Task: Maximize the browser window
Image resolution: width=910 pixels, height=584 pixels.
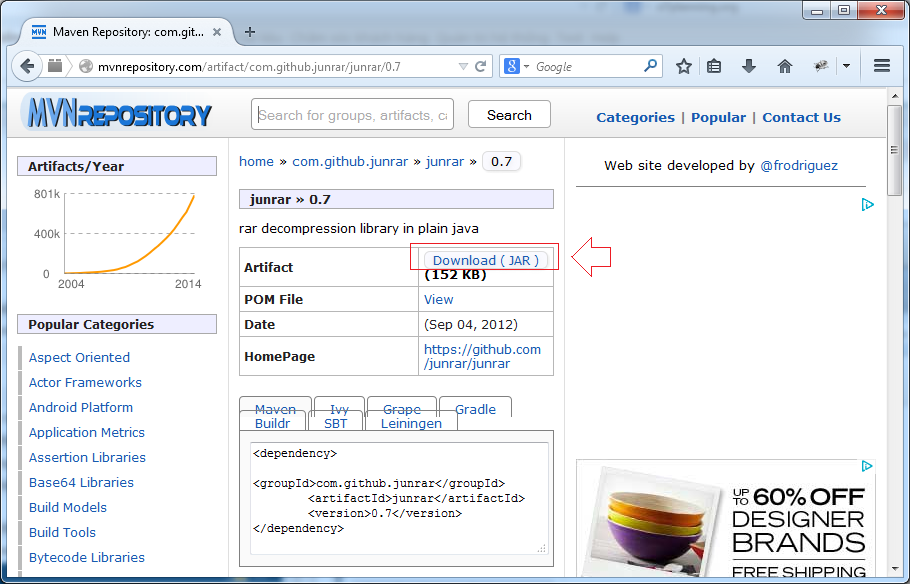Action: click(844, 10)
